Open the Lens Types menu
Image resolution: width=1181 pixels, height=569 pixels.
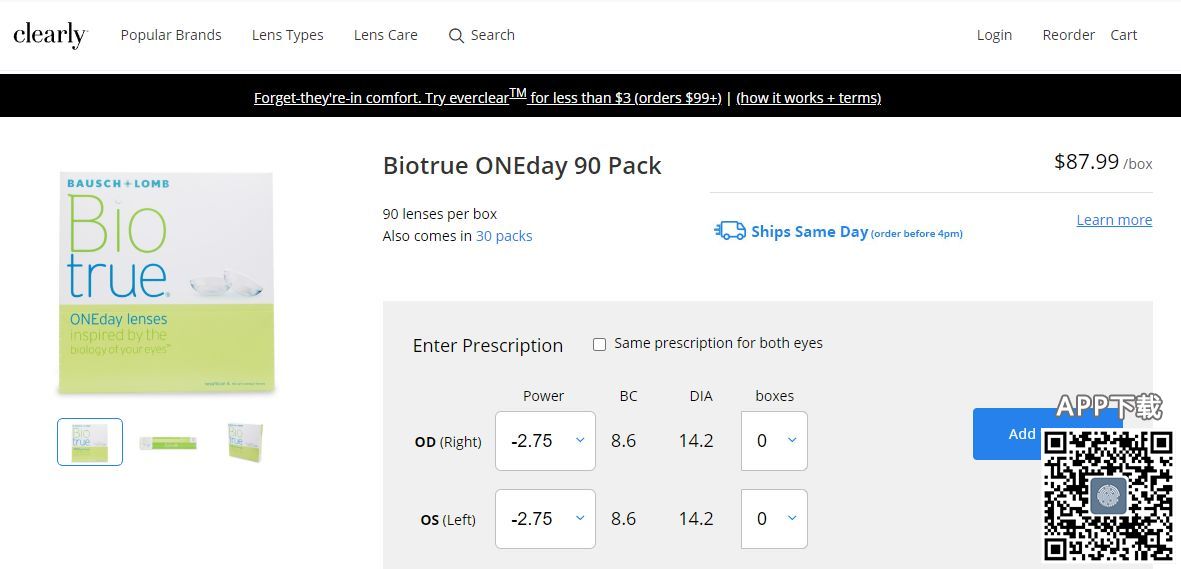(288, 35)
